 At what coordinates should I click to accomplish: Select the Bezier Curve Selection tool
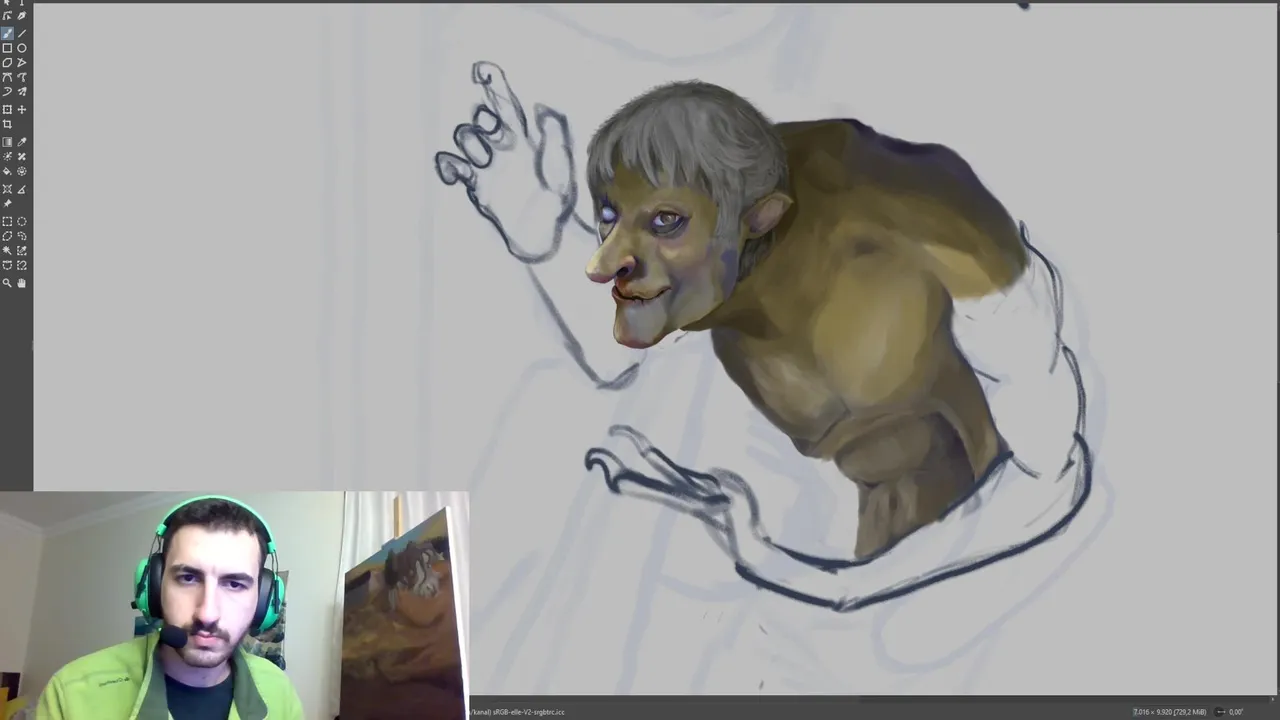click(7, 265)
